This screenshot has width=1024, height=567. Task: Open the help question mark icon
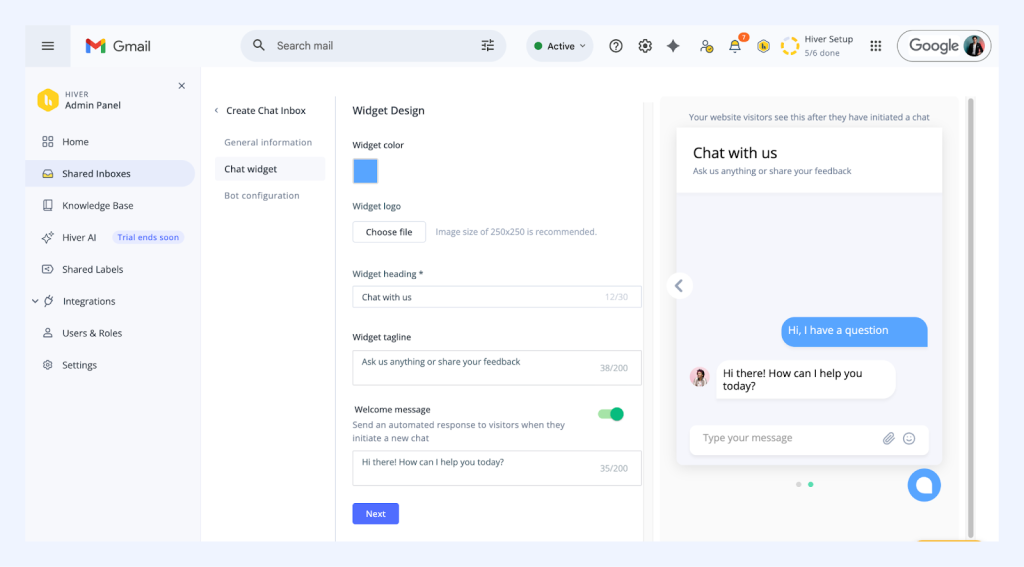point(616,46)
